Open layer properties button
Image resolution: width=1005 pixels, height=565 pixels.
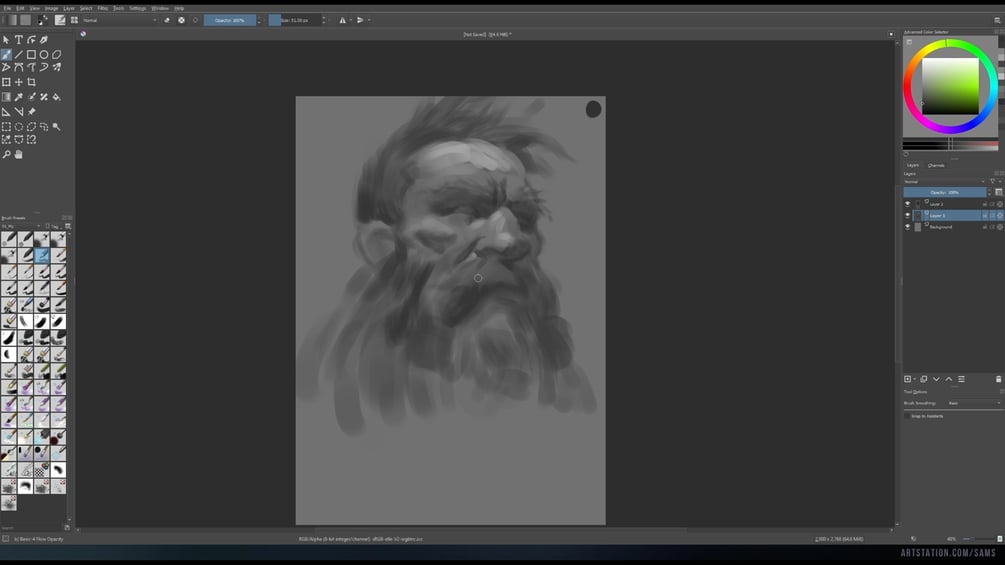point(961,379)
